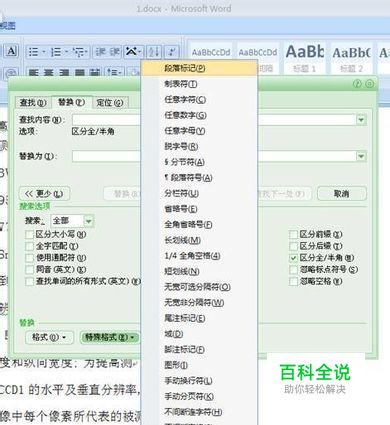Apply first AaBbCcDd style

click(x=211, y=57)
